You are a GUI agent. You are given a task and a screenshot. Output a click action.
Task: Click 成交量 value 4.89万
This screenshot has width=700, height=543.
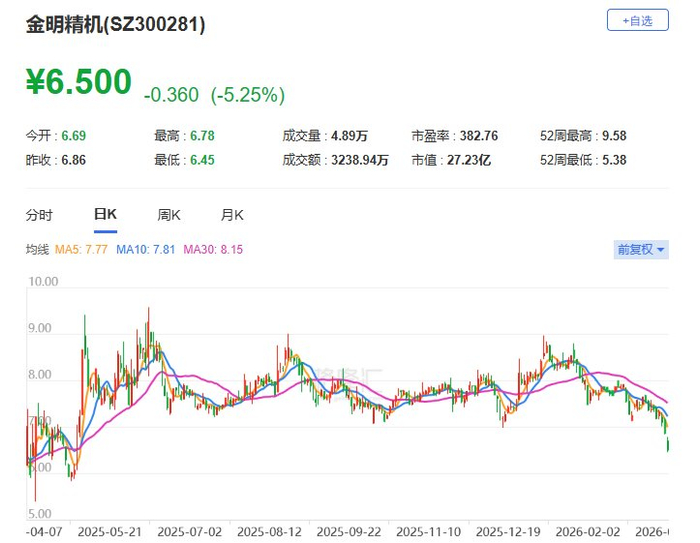(349, 136)
